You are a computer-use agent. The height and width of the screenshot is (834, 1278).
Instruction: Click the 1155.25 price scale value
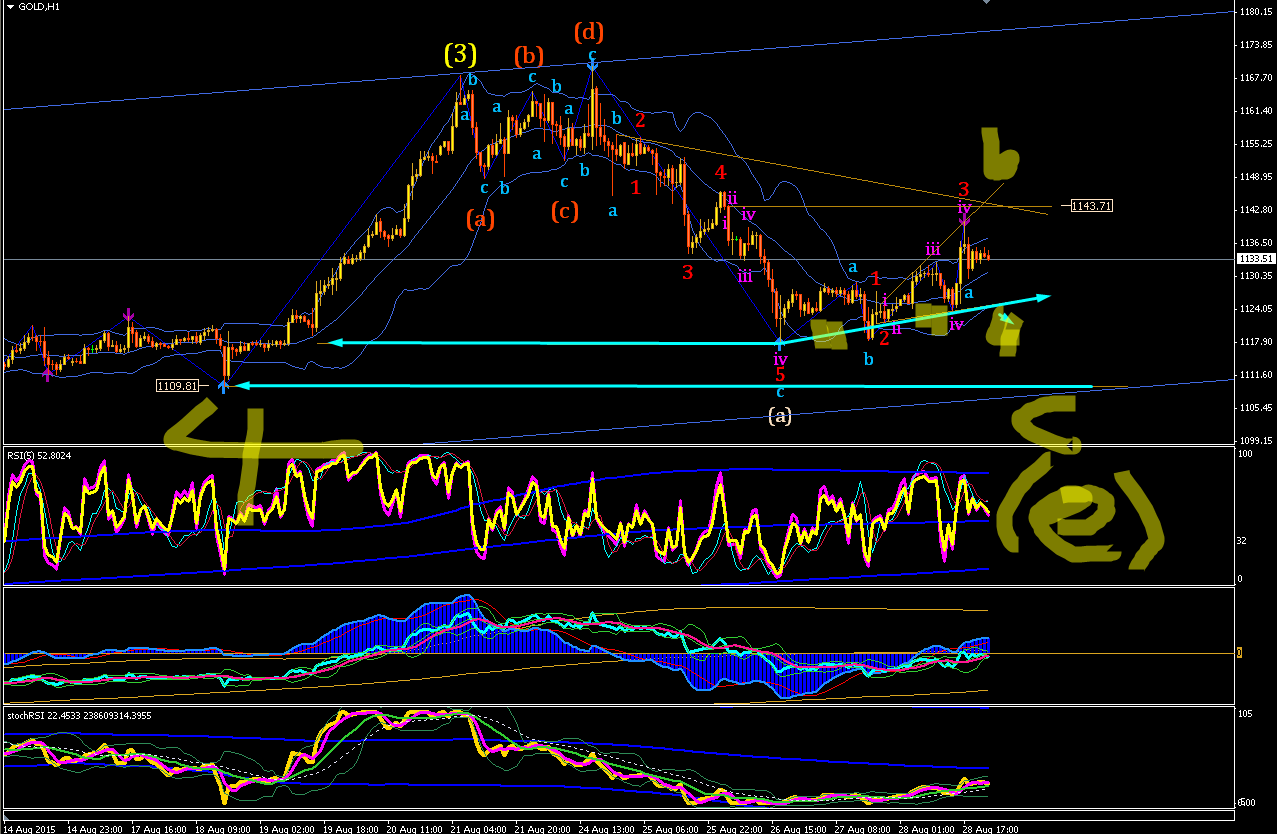pyautogui.click(x=1254, y=144)
